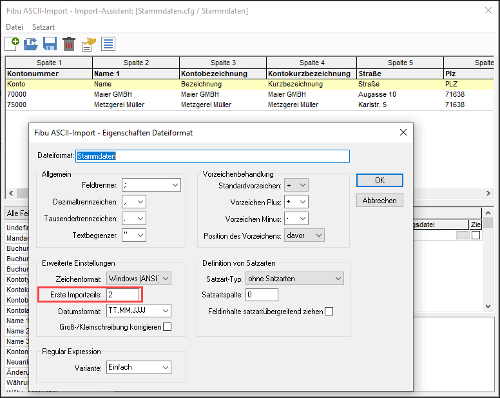This screenshot has height=398, width=500.
Task: Click the Erste Importzeile input field
Action: [x=122, y=294]
